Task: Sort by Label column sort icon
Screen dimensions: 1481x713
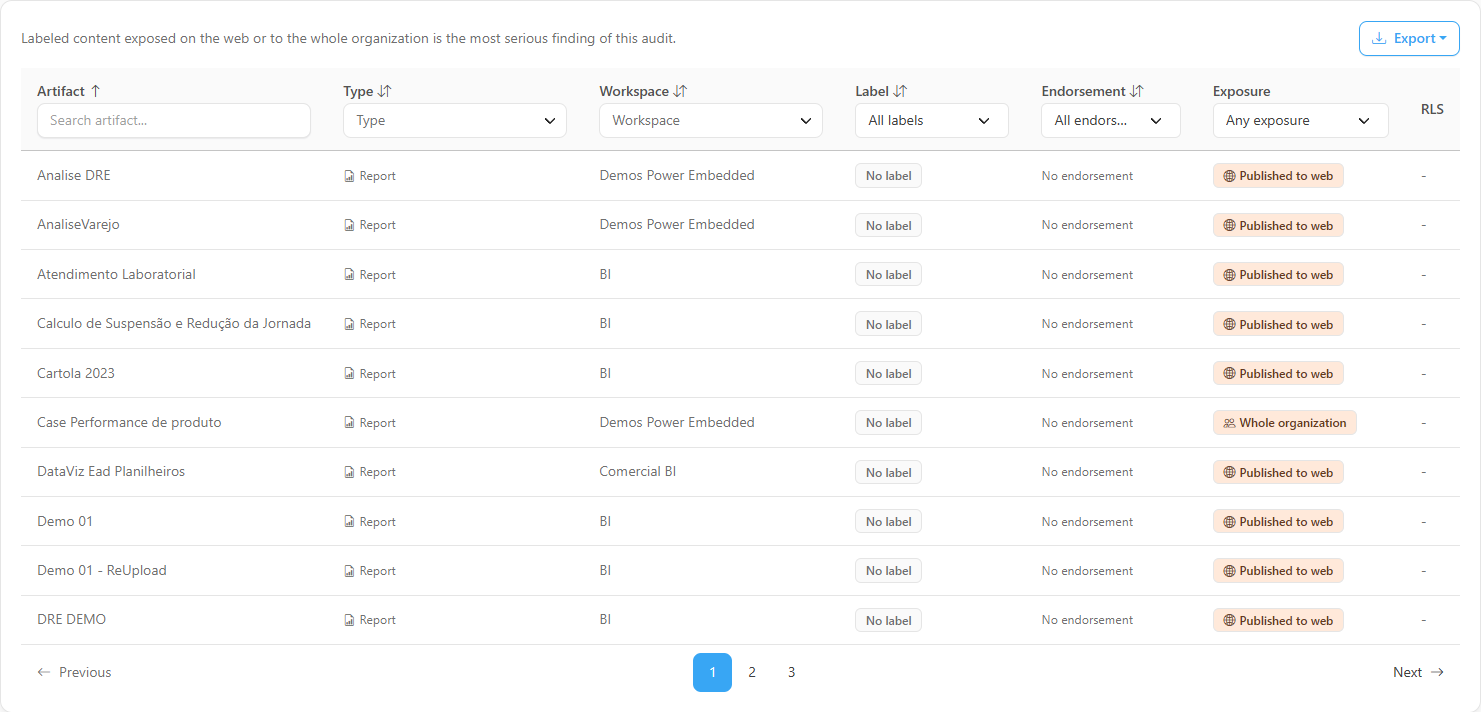Action: 900,91
